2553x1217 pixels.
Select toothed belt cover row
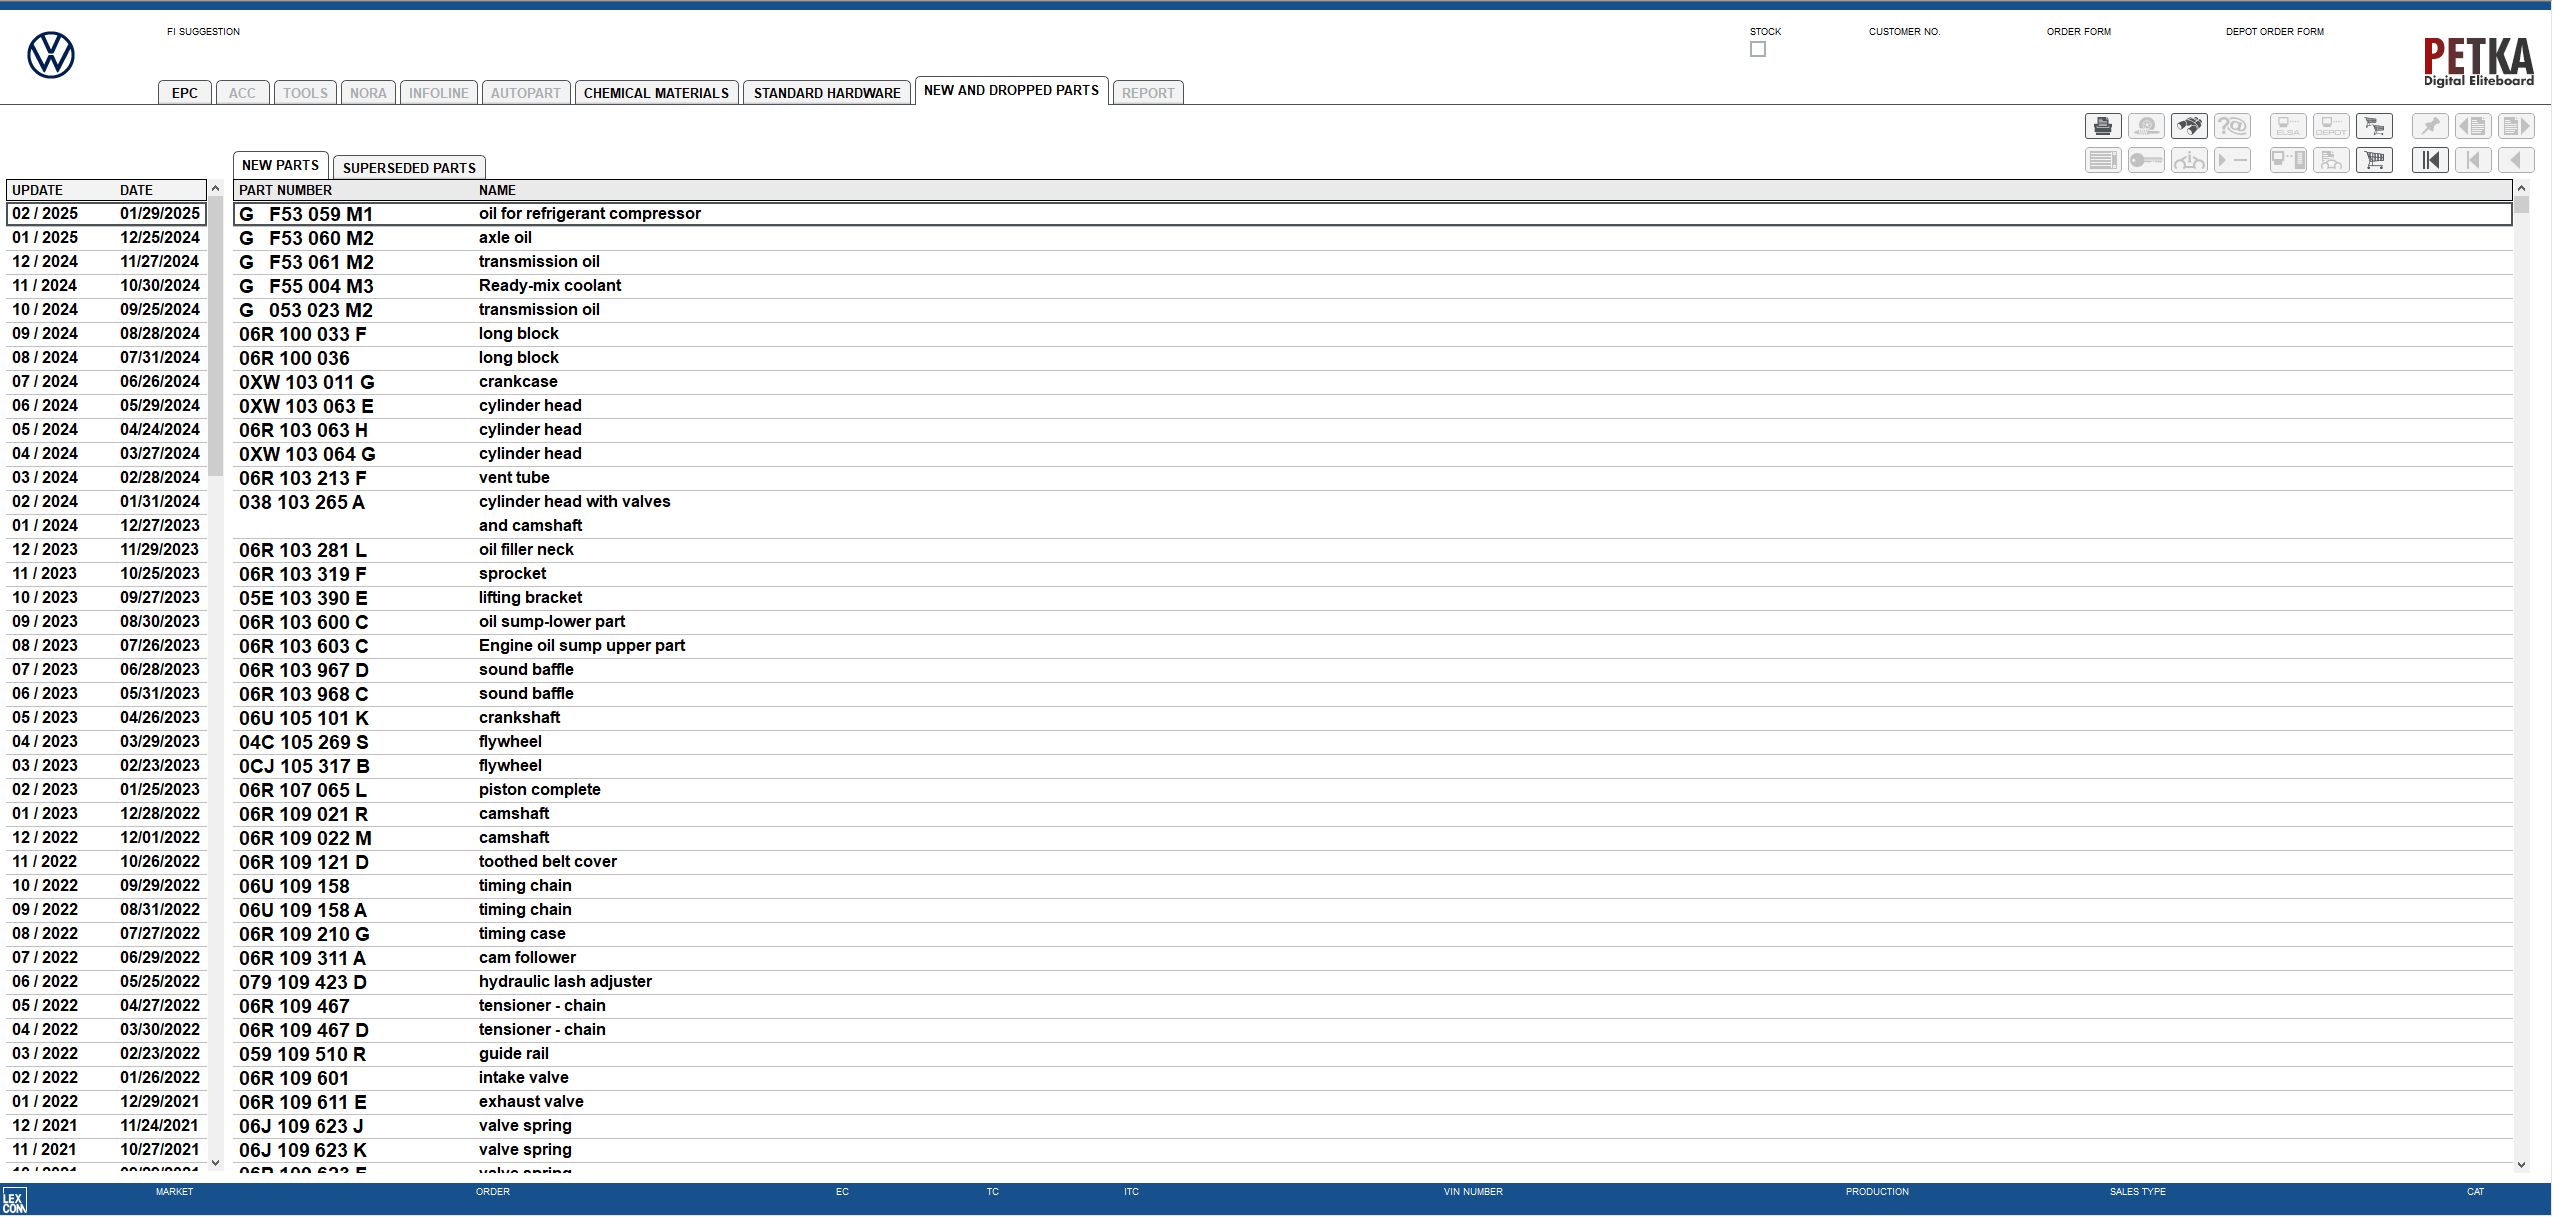[x=1373, y=862]
